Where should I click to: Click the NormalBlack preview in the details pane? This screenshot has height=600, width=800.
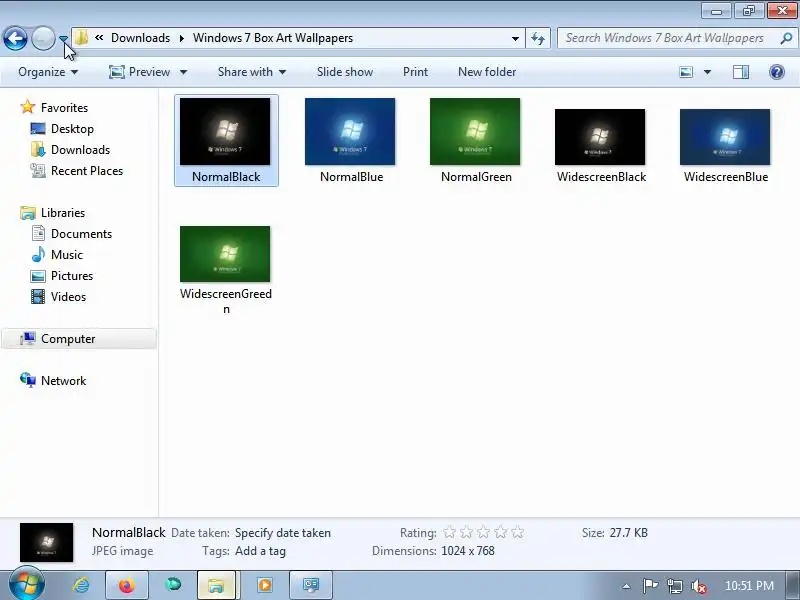pos(46,542)
